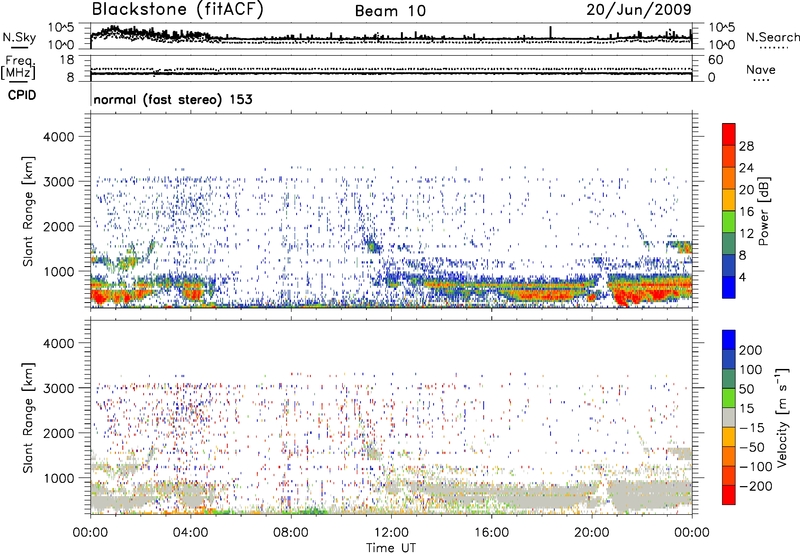Click the 08:00 time axis label

[290, 533]
